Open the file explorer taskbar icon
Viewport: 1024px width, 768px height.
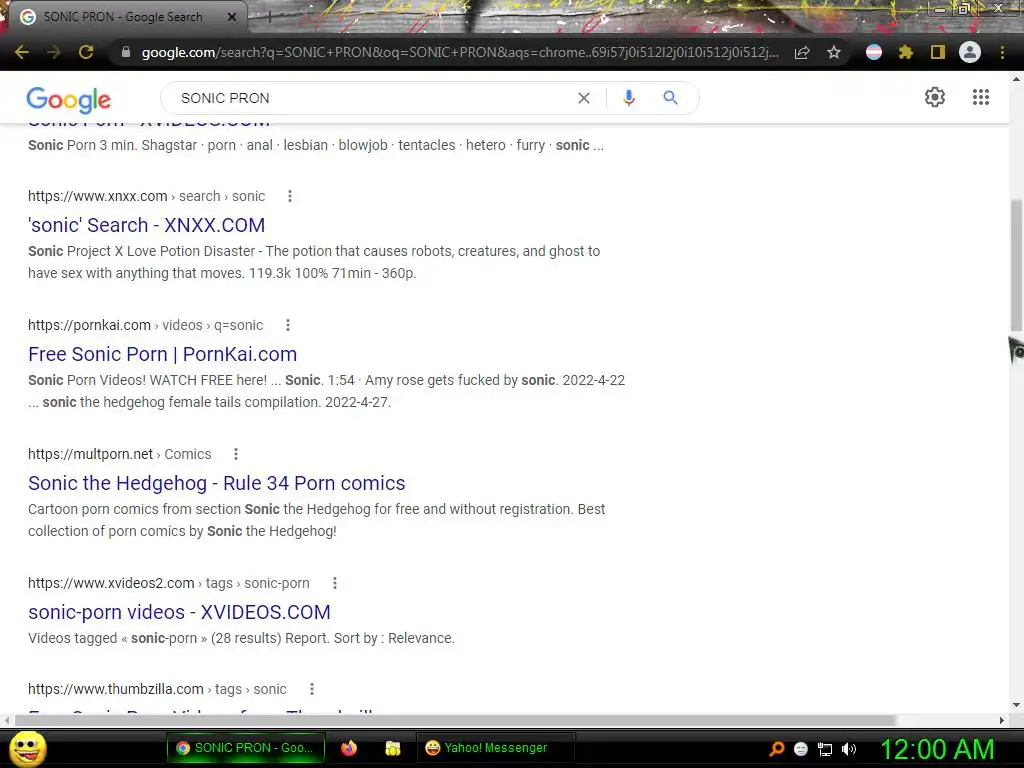[392, 748]
